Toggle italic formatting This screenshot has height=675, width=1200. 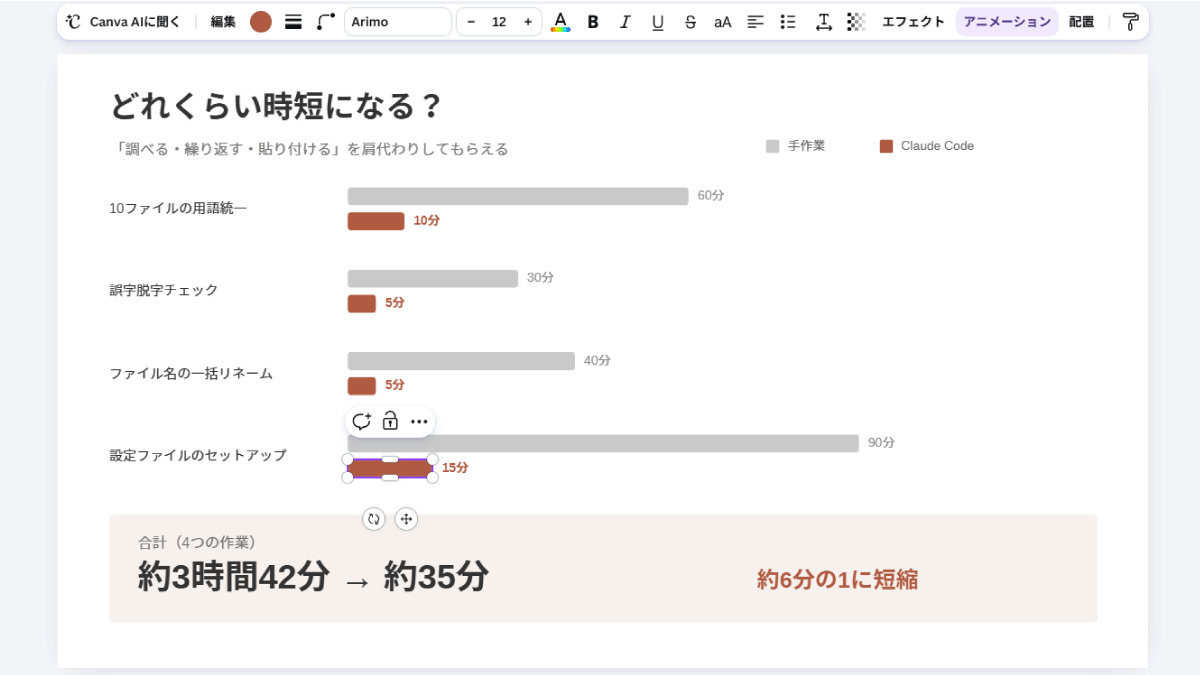[625, 22]
